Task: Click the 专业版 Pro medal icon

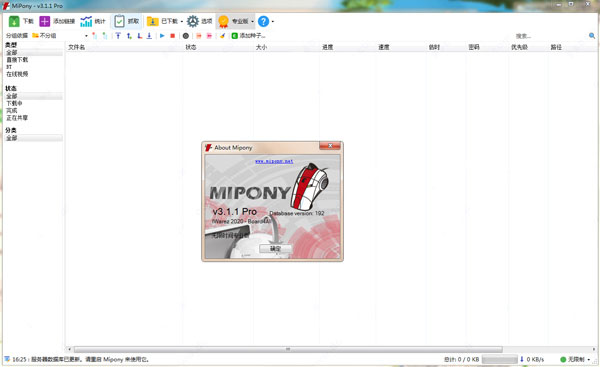Action: 223,21
